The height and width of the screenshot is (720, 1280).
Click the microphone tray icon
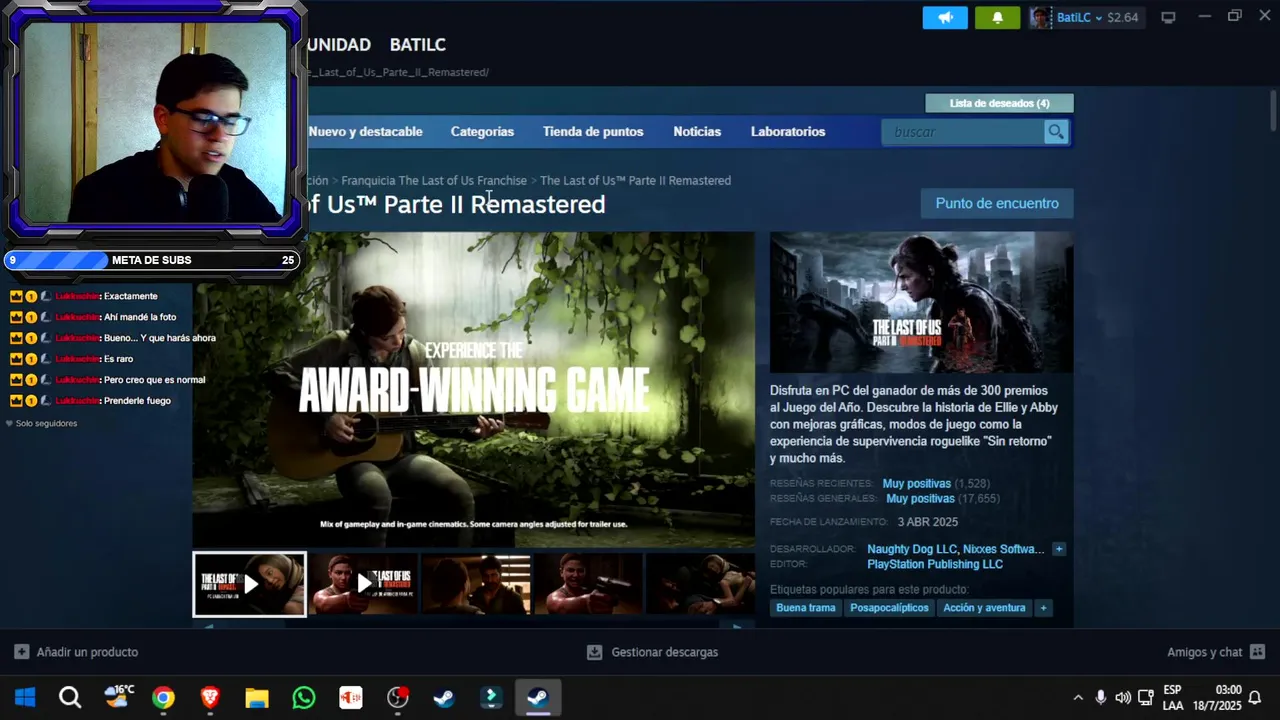click(1100, 697)
